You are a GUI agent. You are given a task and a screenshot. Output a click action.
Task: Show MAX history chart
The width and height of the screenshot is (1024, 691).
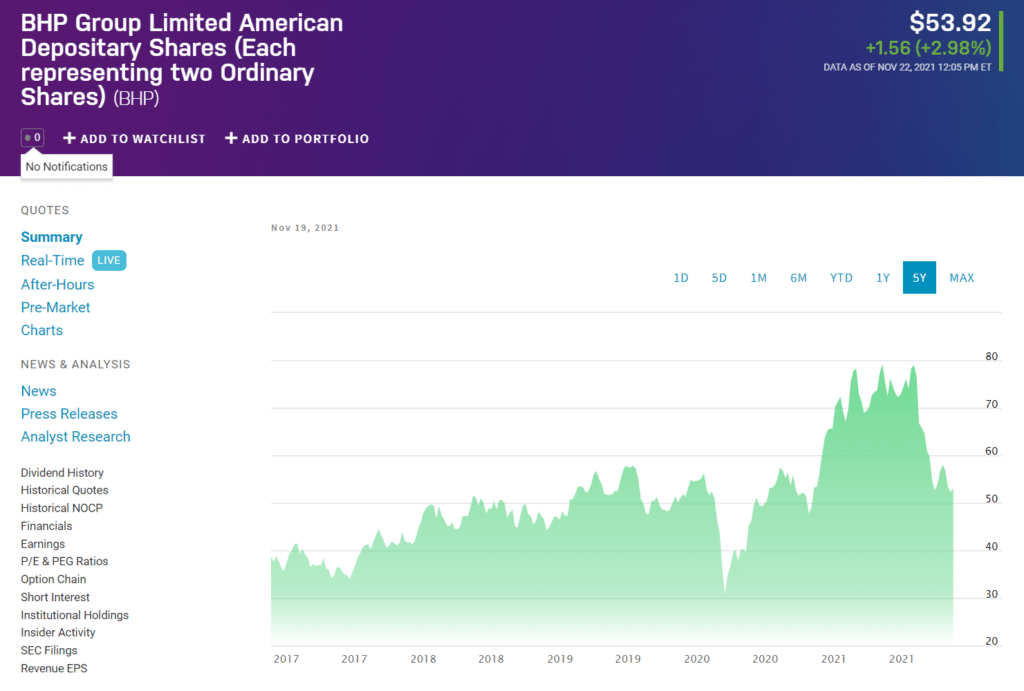tap(961, 278)
